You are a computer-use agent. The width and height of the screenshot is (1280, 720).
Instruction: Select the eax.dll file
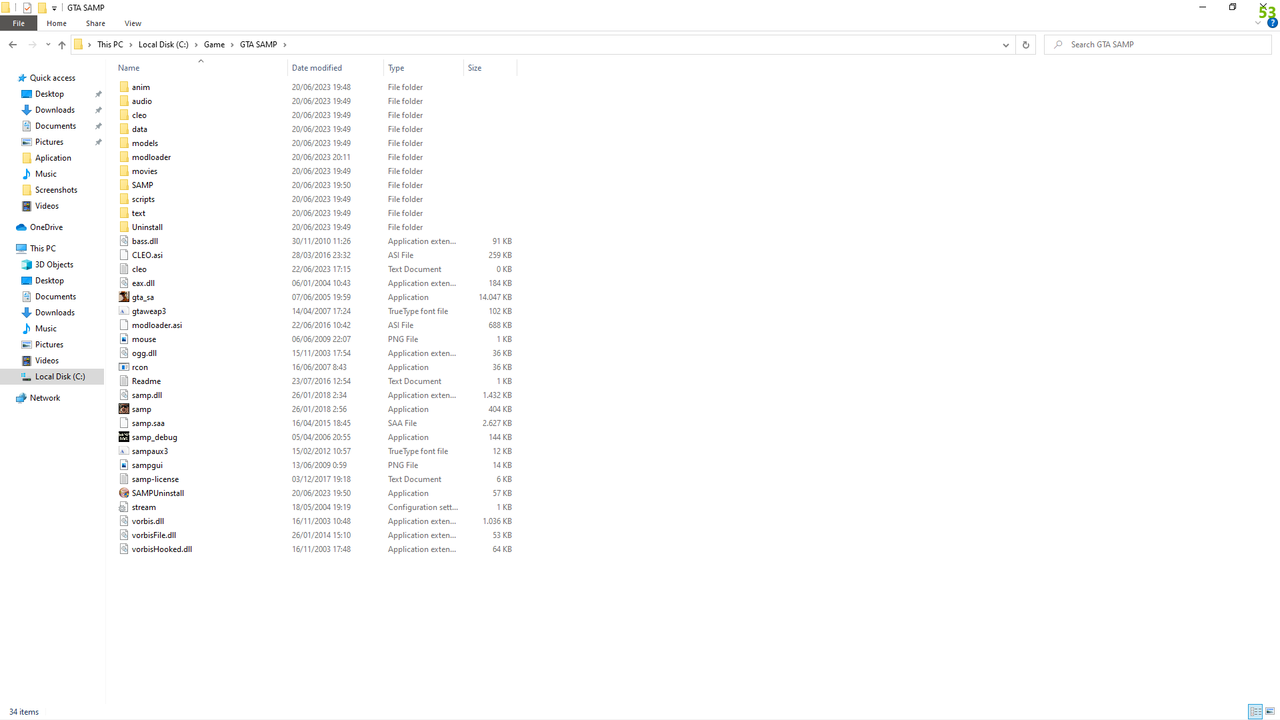[143, 283]
